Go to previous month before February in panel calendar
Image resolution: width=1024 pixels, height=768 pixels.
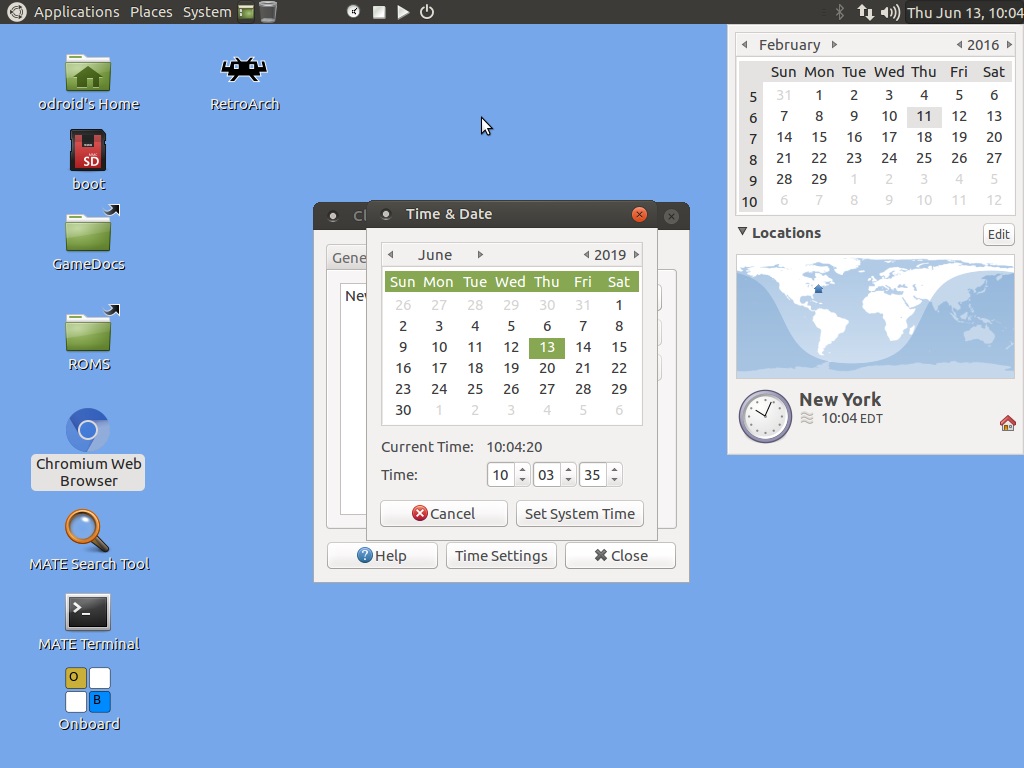point(745,45)
